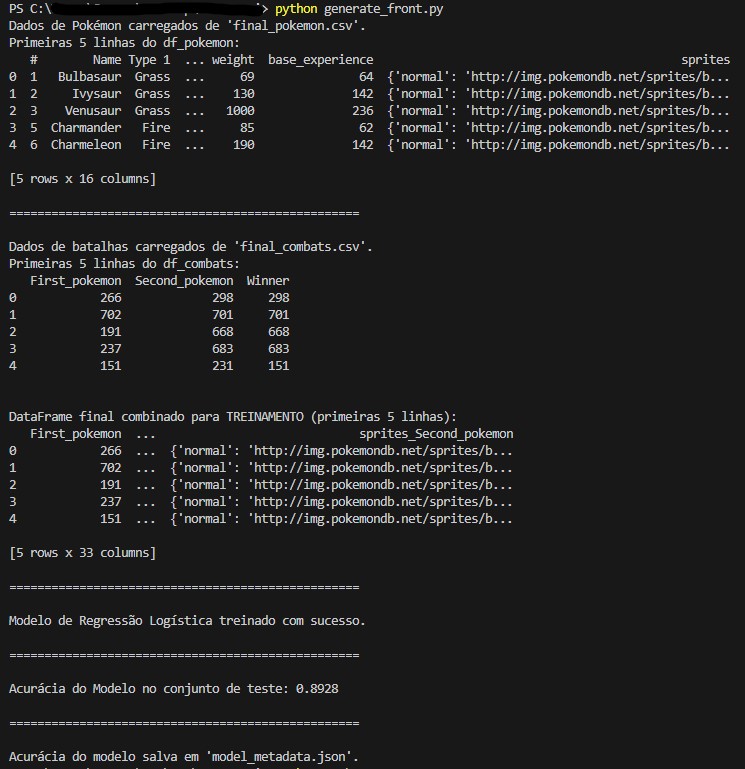Click the '[5 rows x 33 columns]' summary text

pos(82,552)
